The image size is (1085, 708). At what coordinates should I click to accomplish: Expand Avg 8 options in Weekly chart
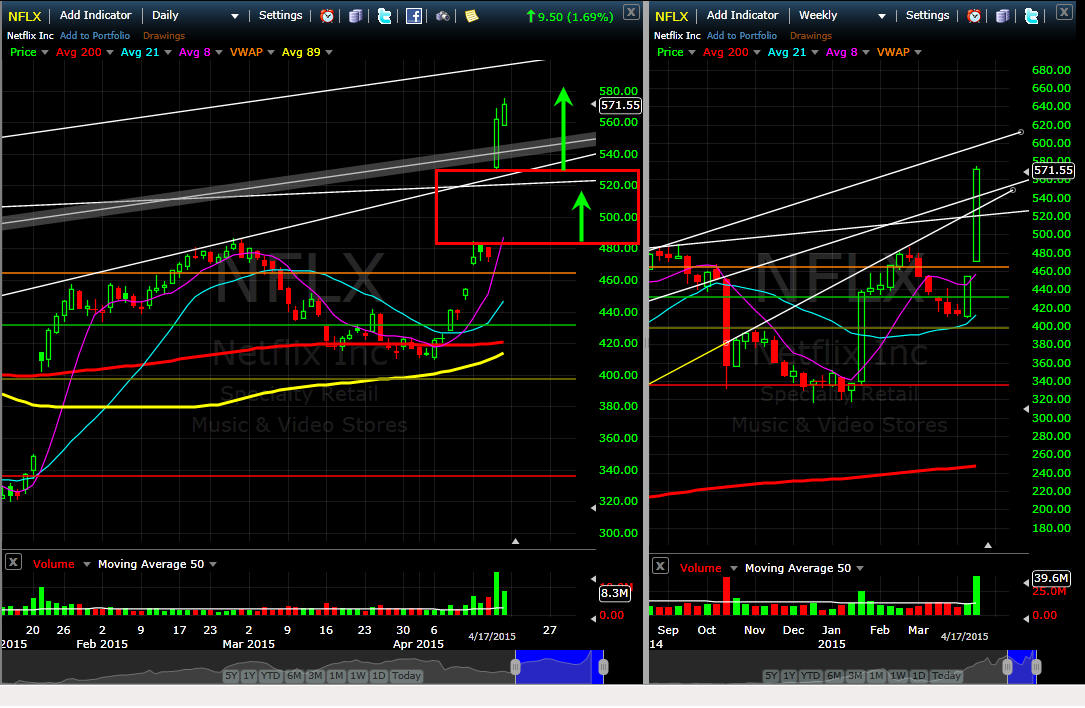pyautogui.click(x=866, y=53)
